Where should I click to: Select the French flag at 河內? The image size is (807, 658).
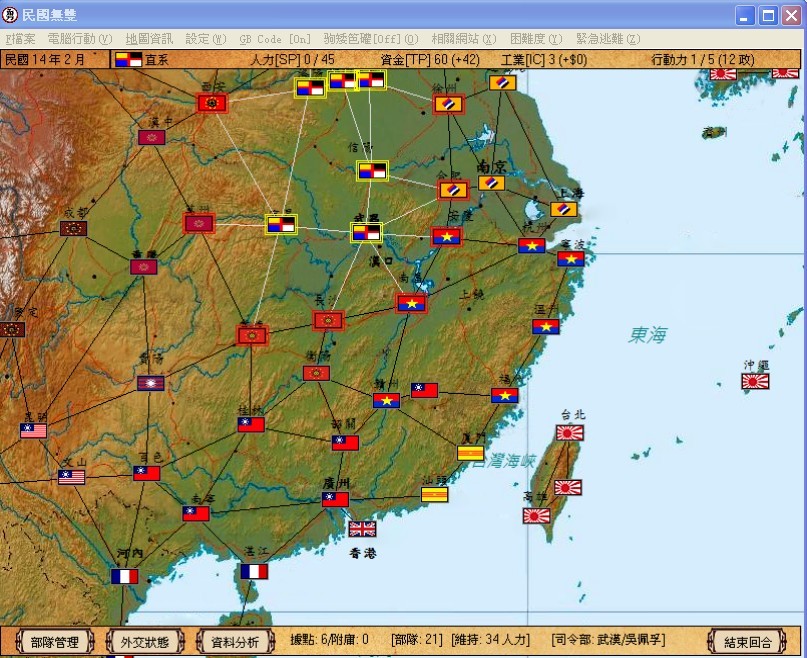[x=125, y=576]
